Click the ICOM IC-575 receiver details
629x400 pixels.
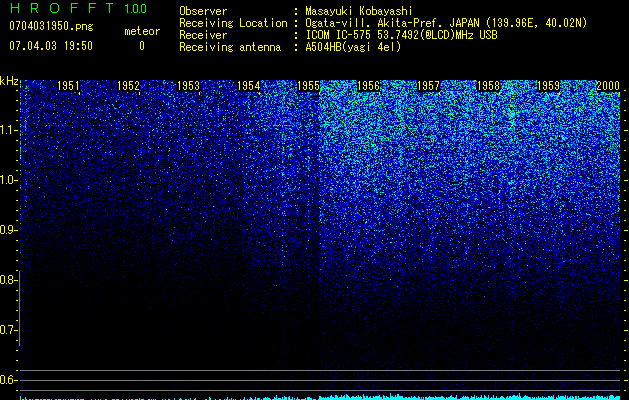401,35
